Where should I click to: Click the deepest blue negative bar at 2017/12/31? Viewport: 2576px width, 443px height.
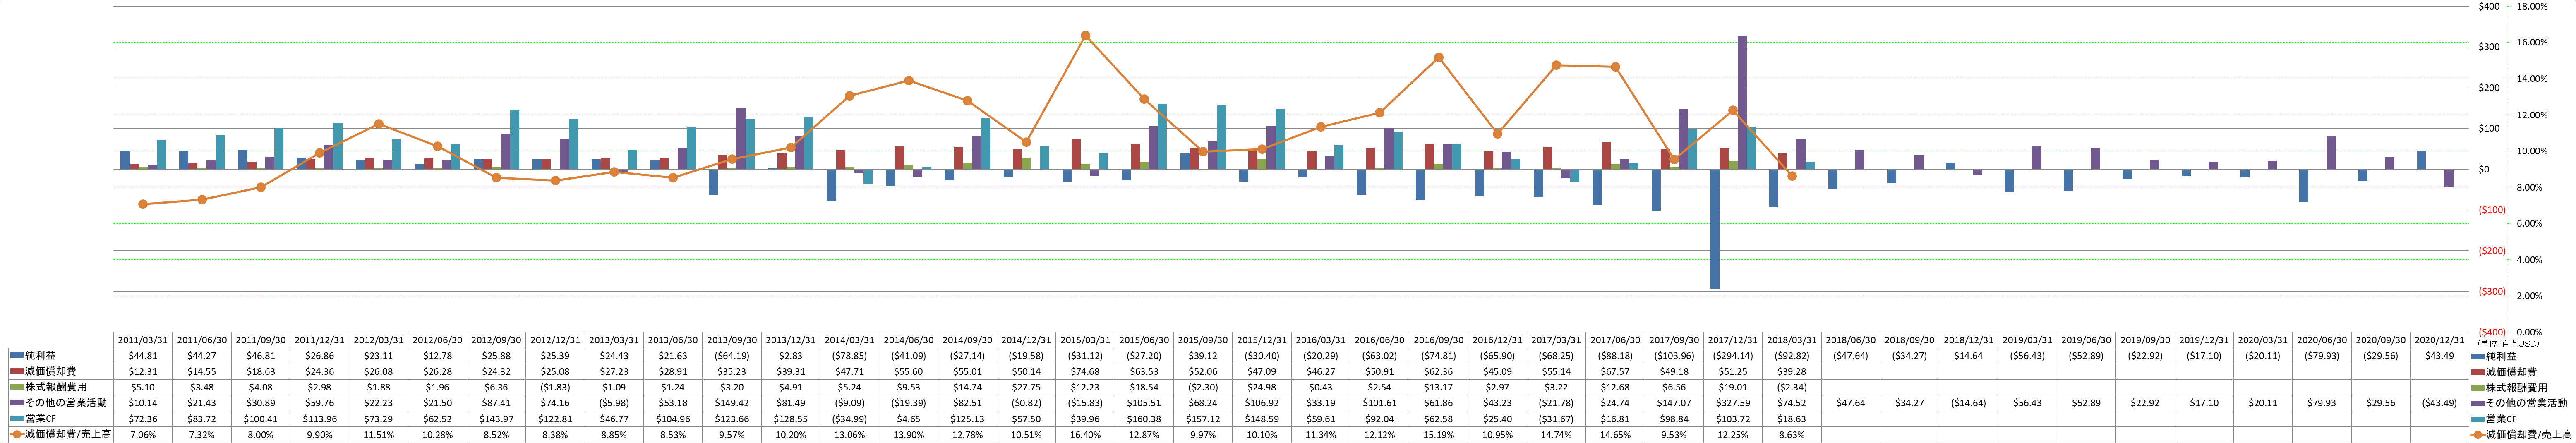click(x=1715, y=229)
